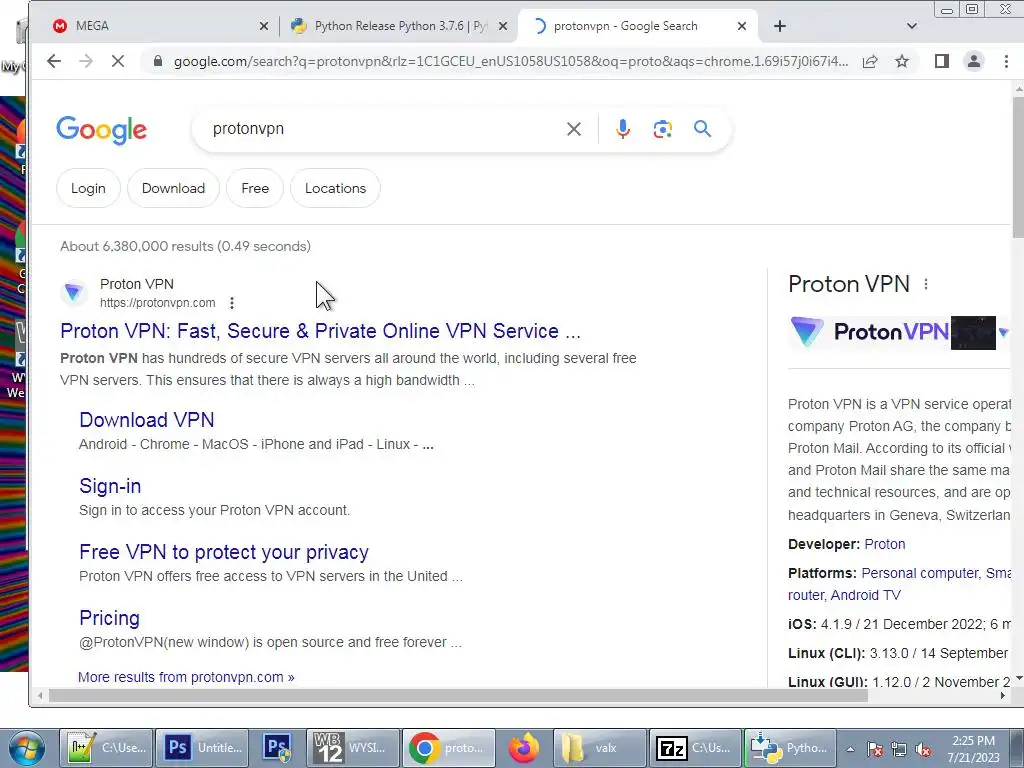
Task: Open the Chrome profile avatar
Action: coord(974,61)
